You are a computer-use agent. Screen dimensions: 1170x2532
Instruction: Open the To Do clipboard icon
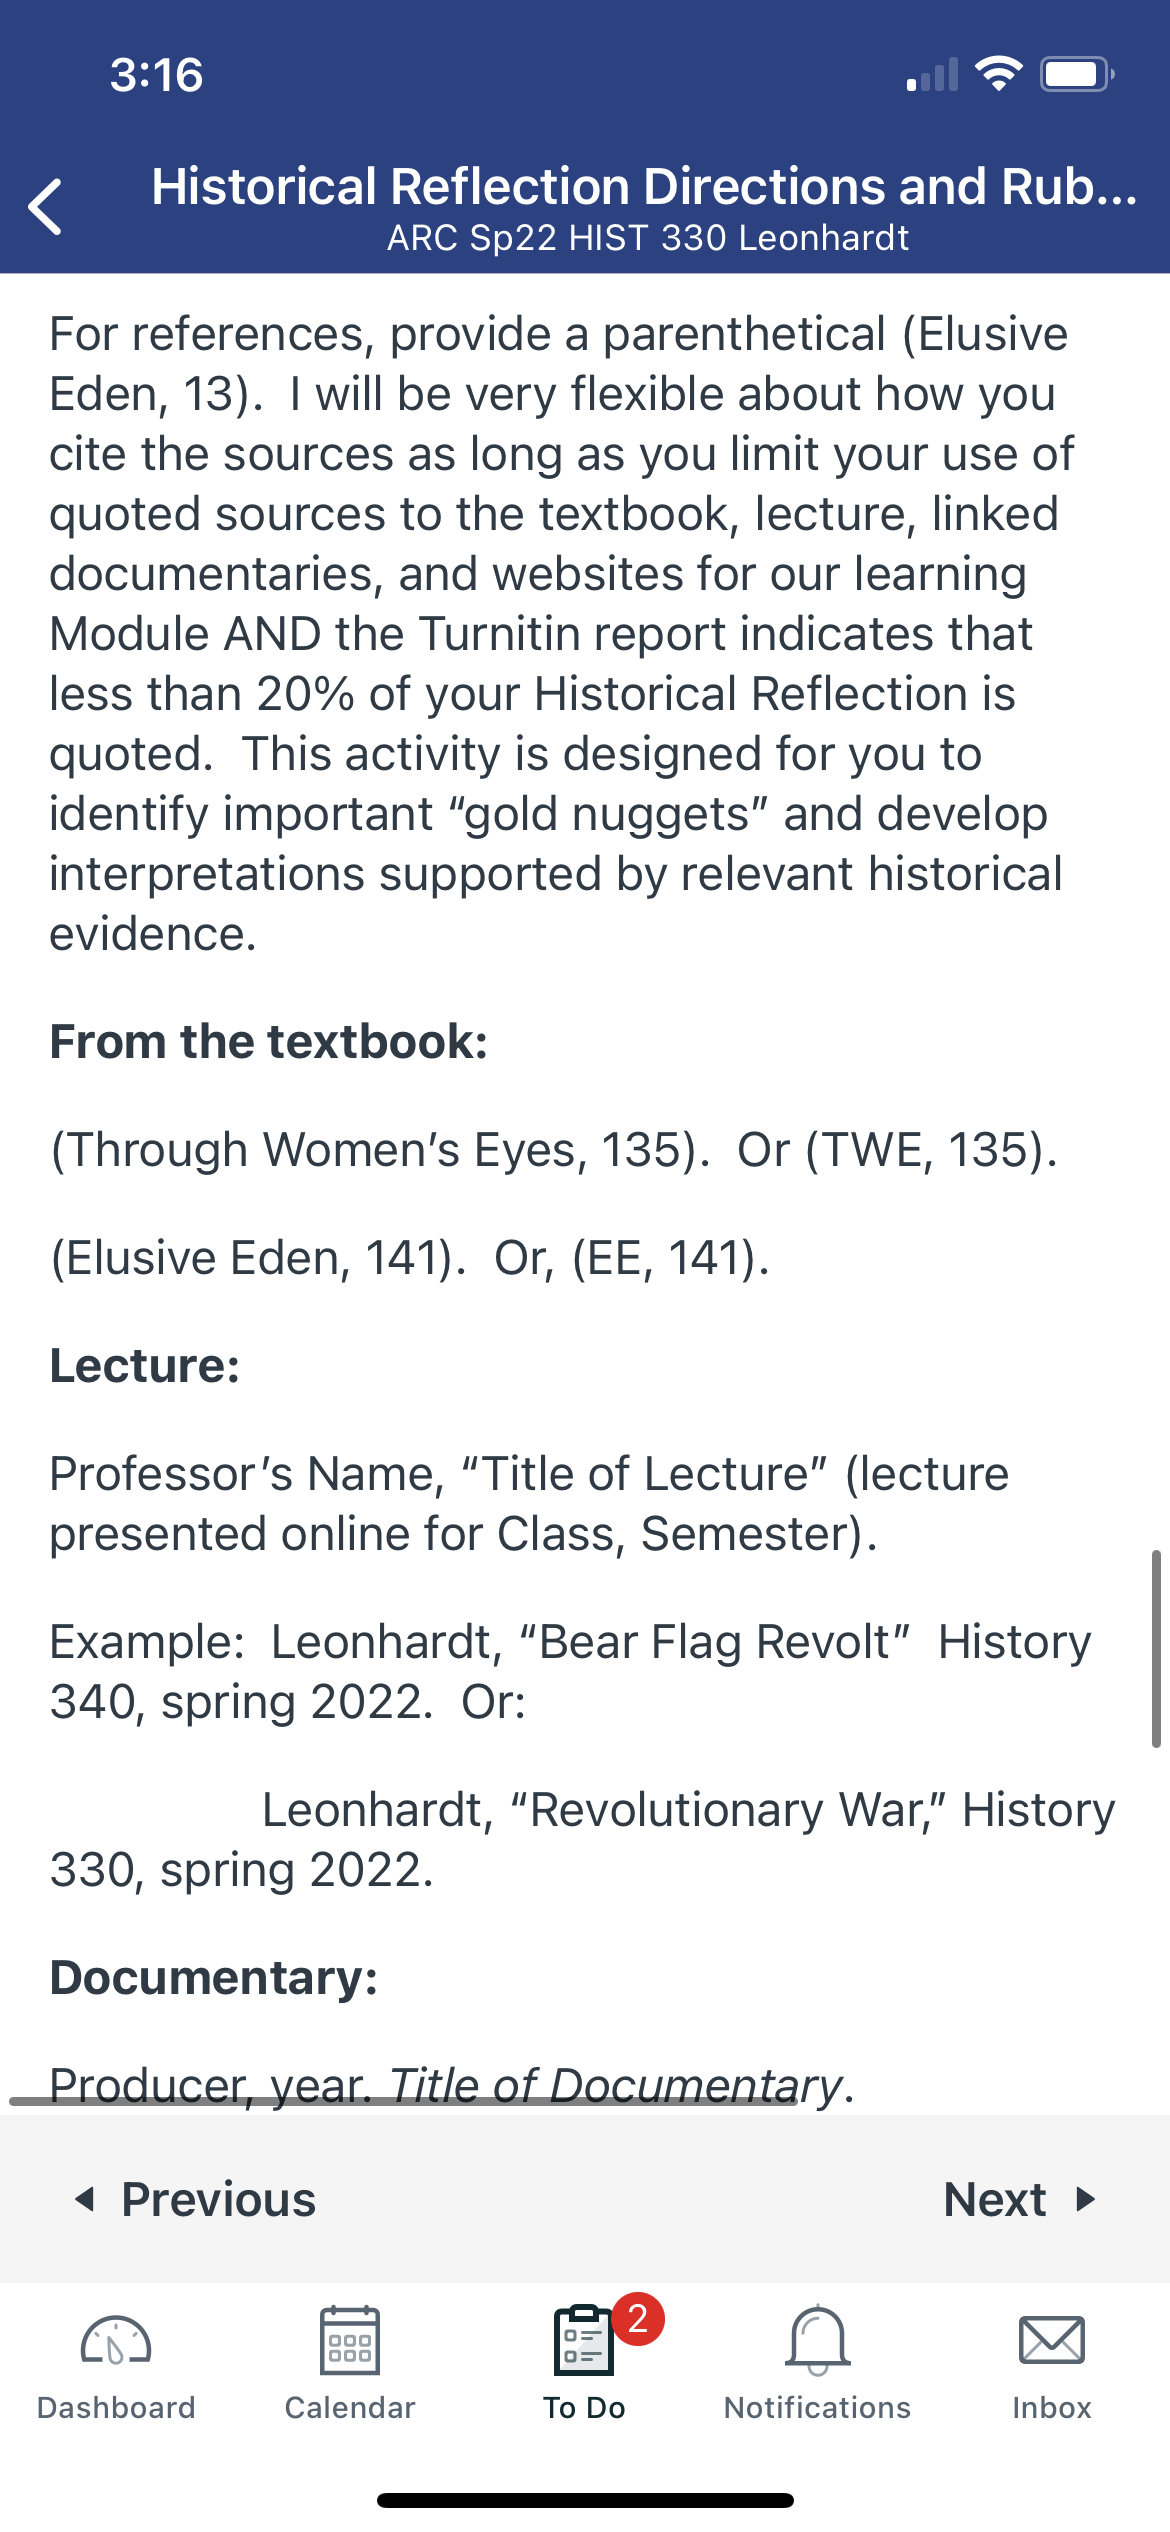point(584,2340)
